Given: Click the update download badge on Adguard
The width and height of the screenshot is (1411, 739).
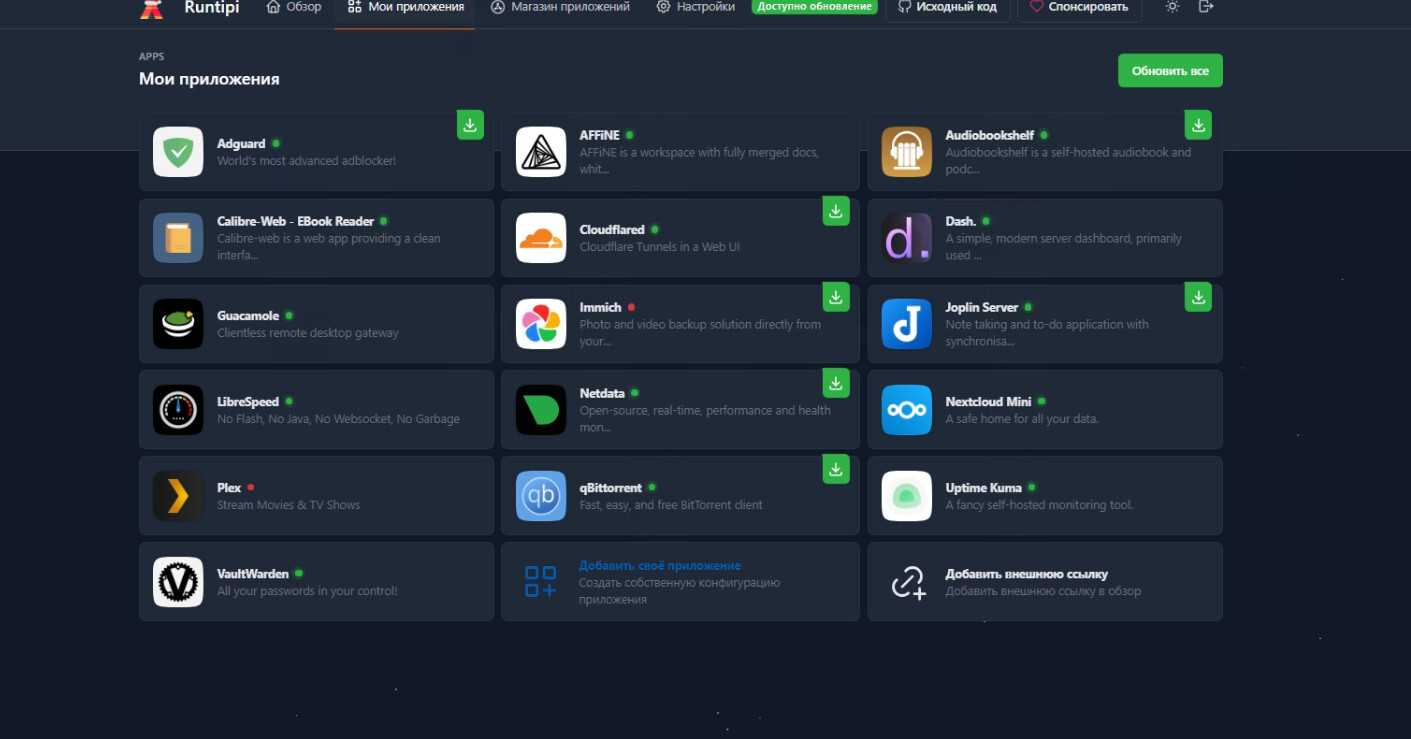Looking at the screenshot, I should click(470, 125).
